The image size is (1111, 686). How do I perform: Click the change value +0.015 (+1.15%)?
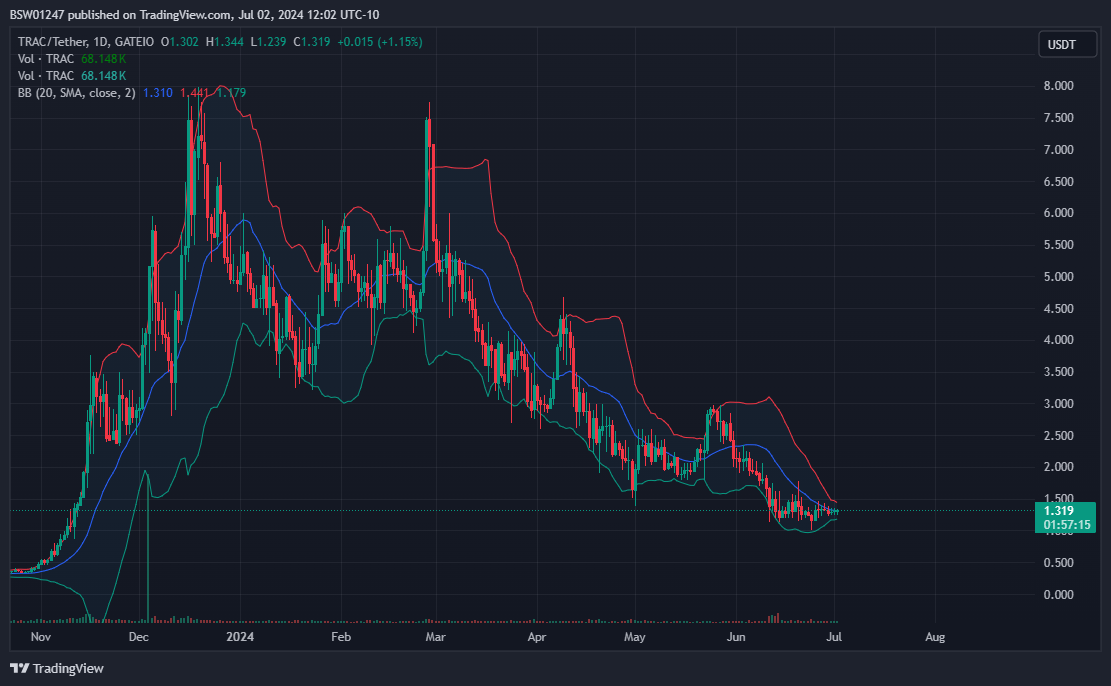click(380, 42)
